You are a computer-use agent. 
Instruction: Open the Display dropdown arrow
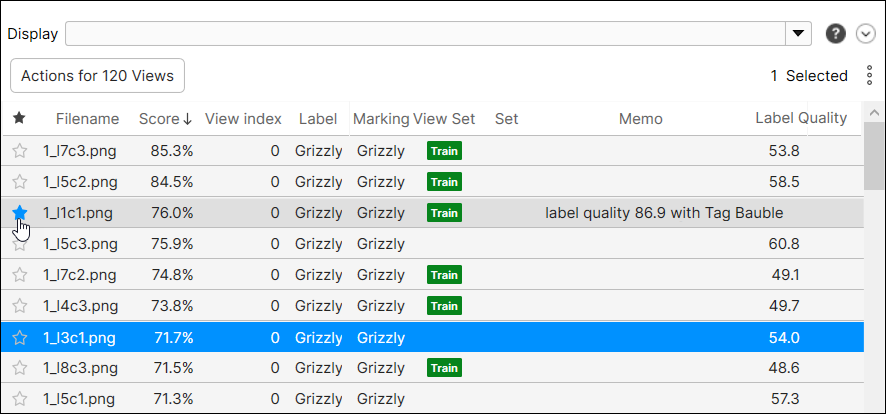tap(798, 34)
